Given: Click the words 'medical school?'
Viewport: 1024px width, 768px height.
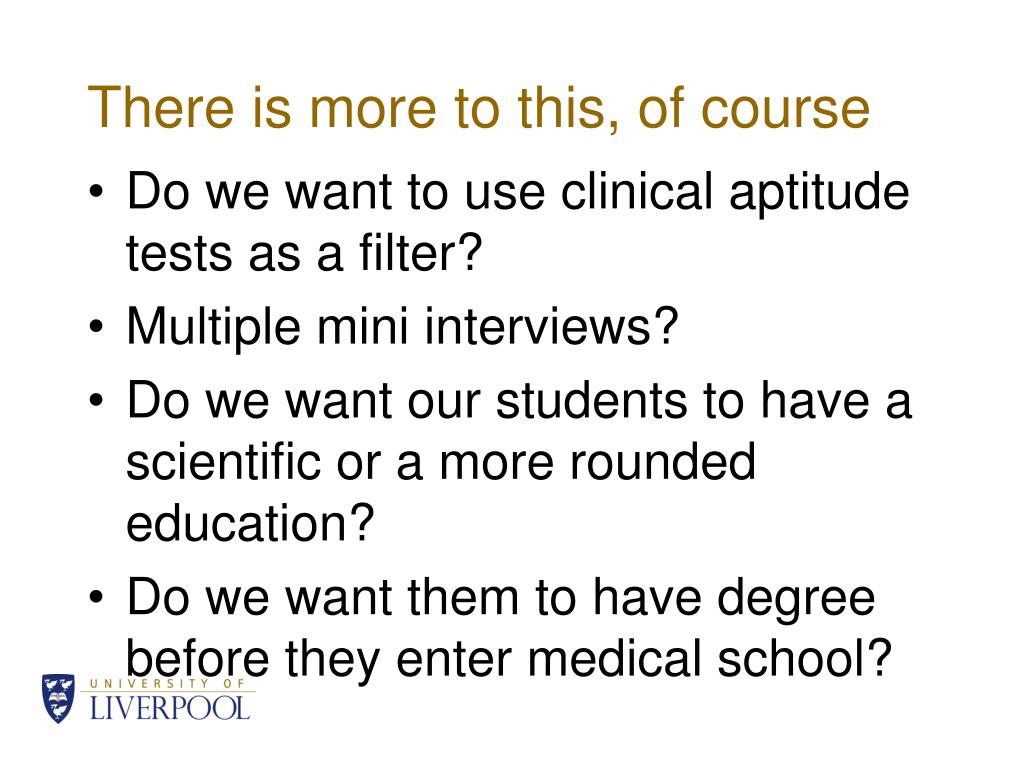Looking at the screenshot, I should (x=709, y=658).
